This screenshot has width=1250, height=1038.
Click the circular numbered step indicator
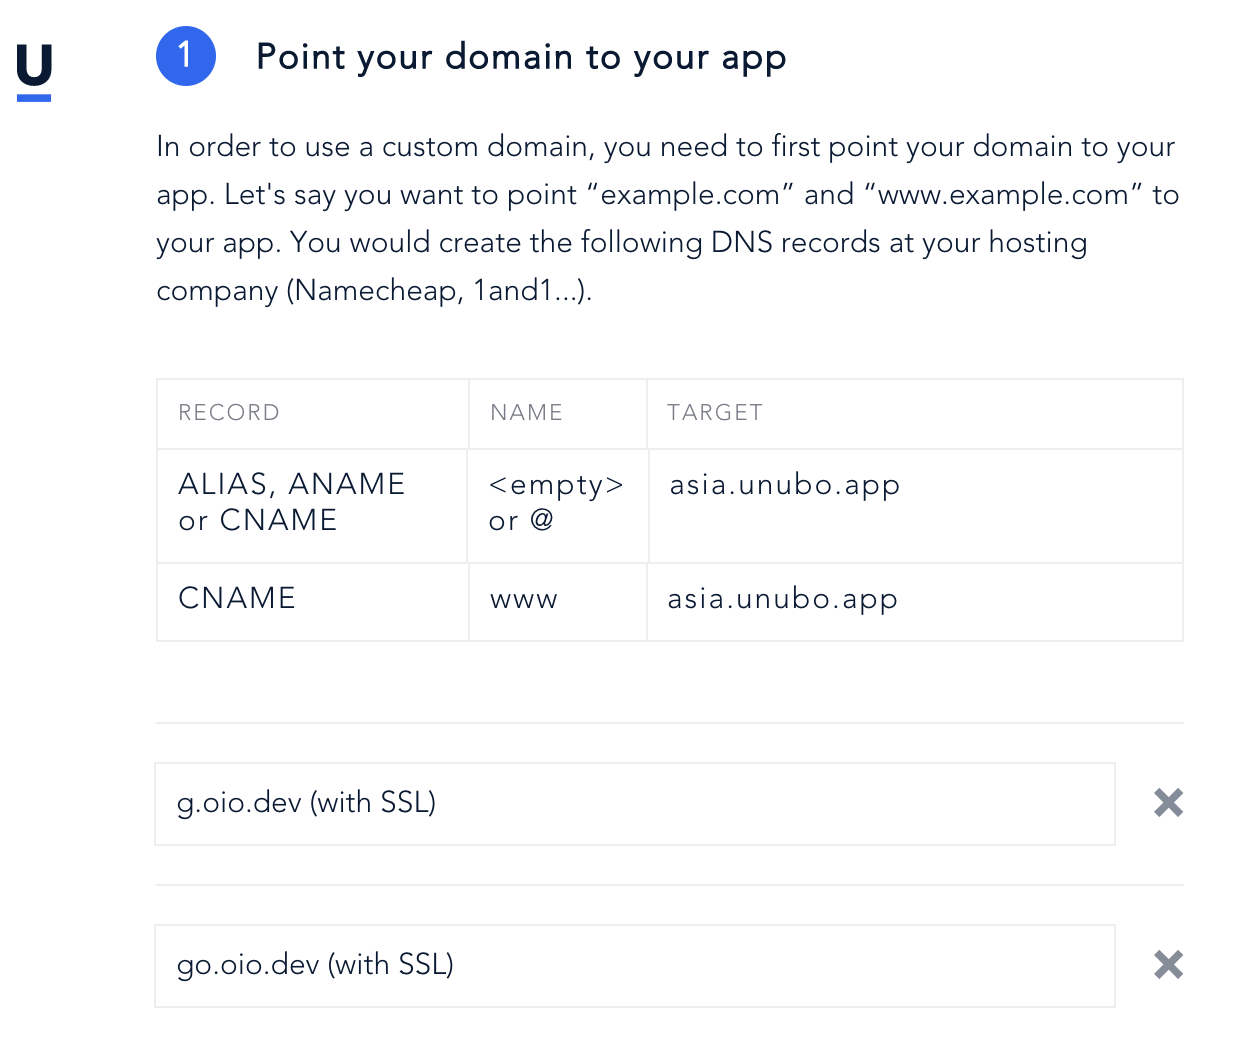click(x=186, y=56)
